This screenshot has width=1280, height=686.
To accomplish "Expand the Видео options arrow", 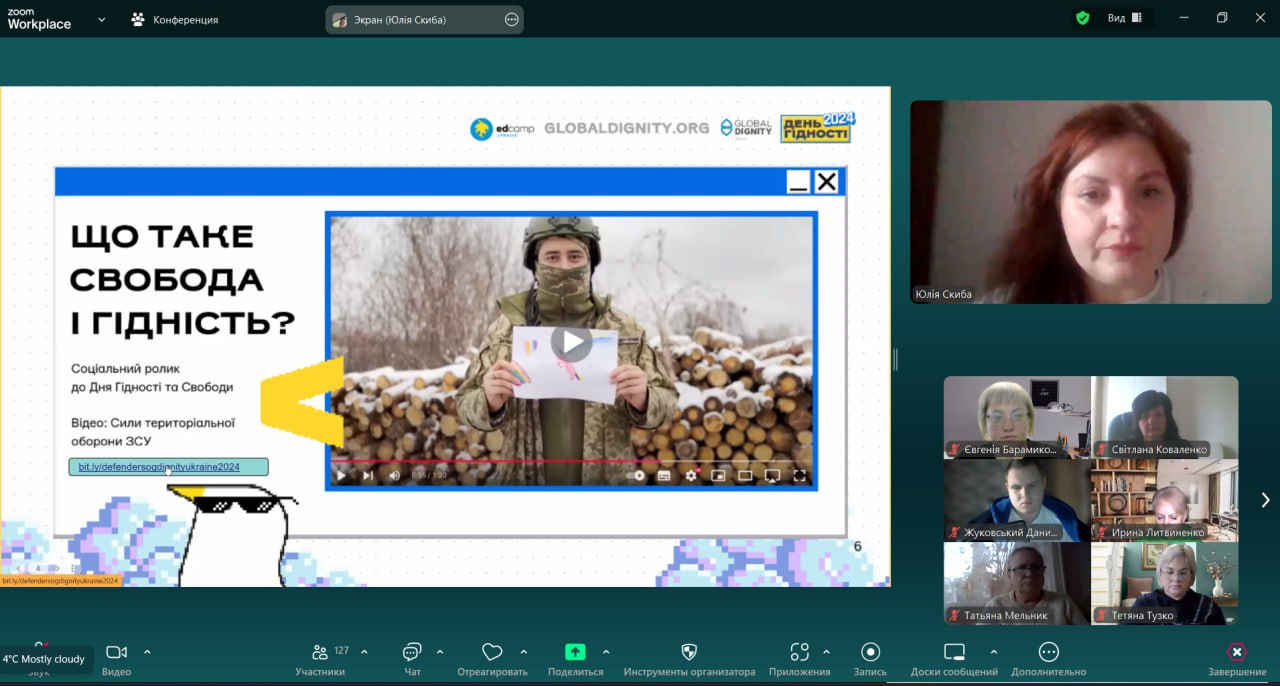I will 147,652.
